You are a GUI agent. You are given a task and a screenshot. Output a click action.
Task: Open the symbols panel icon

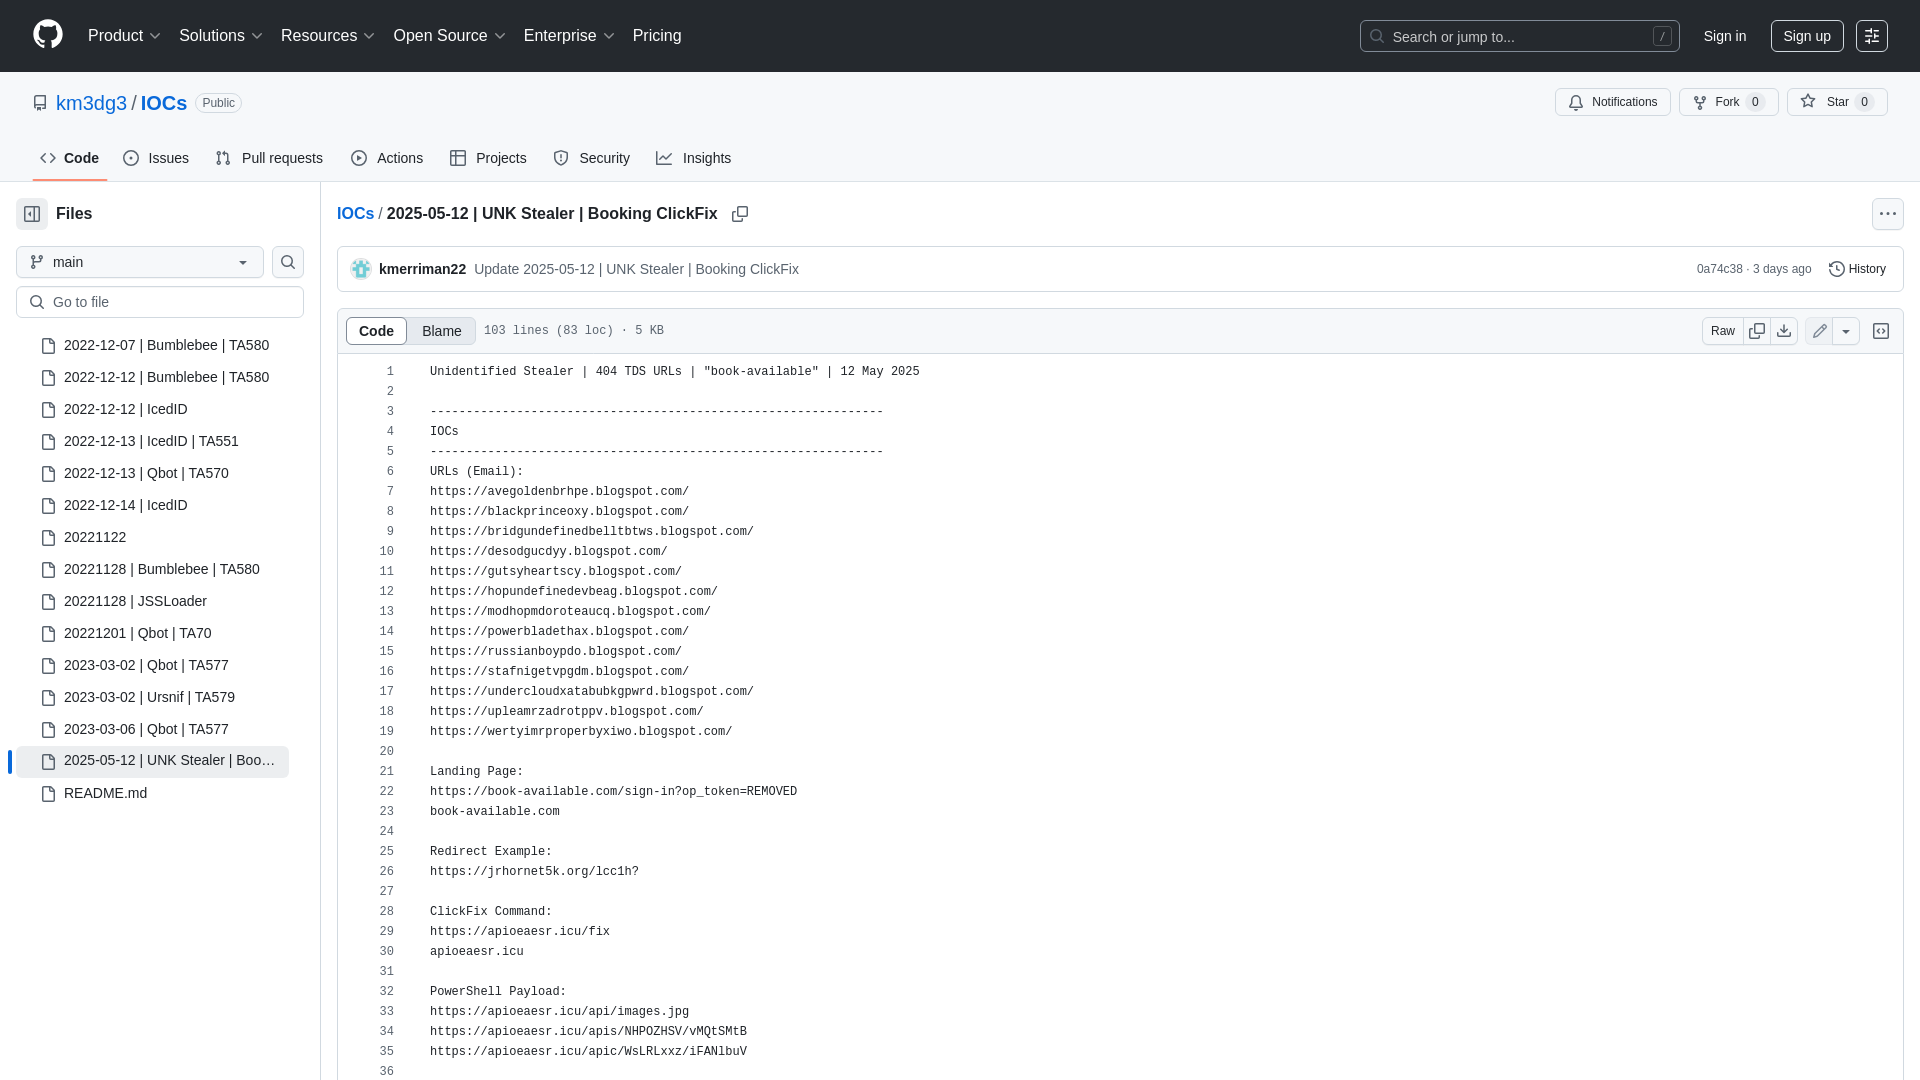pos(1881,331)
